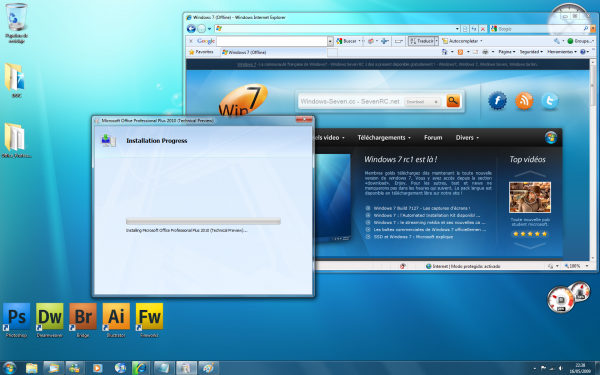The width and height of the screenshot is (600, 375).
Task: Open the Google toolbar search box dropdown
Action: point(330,41)
